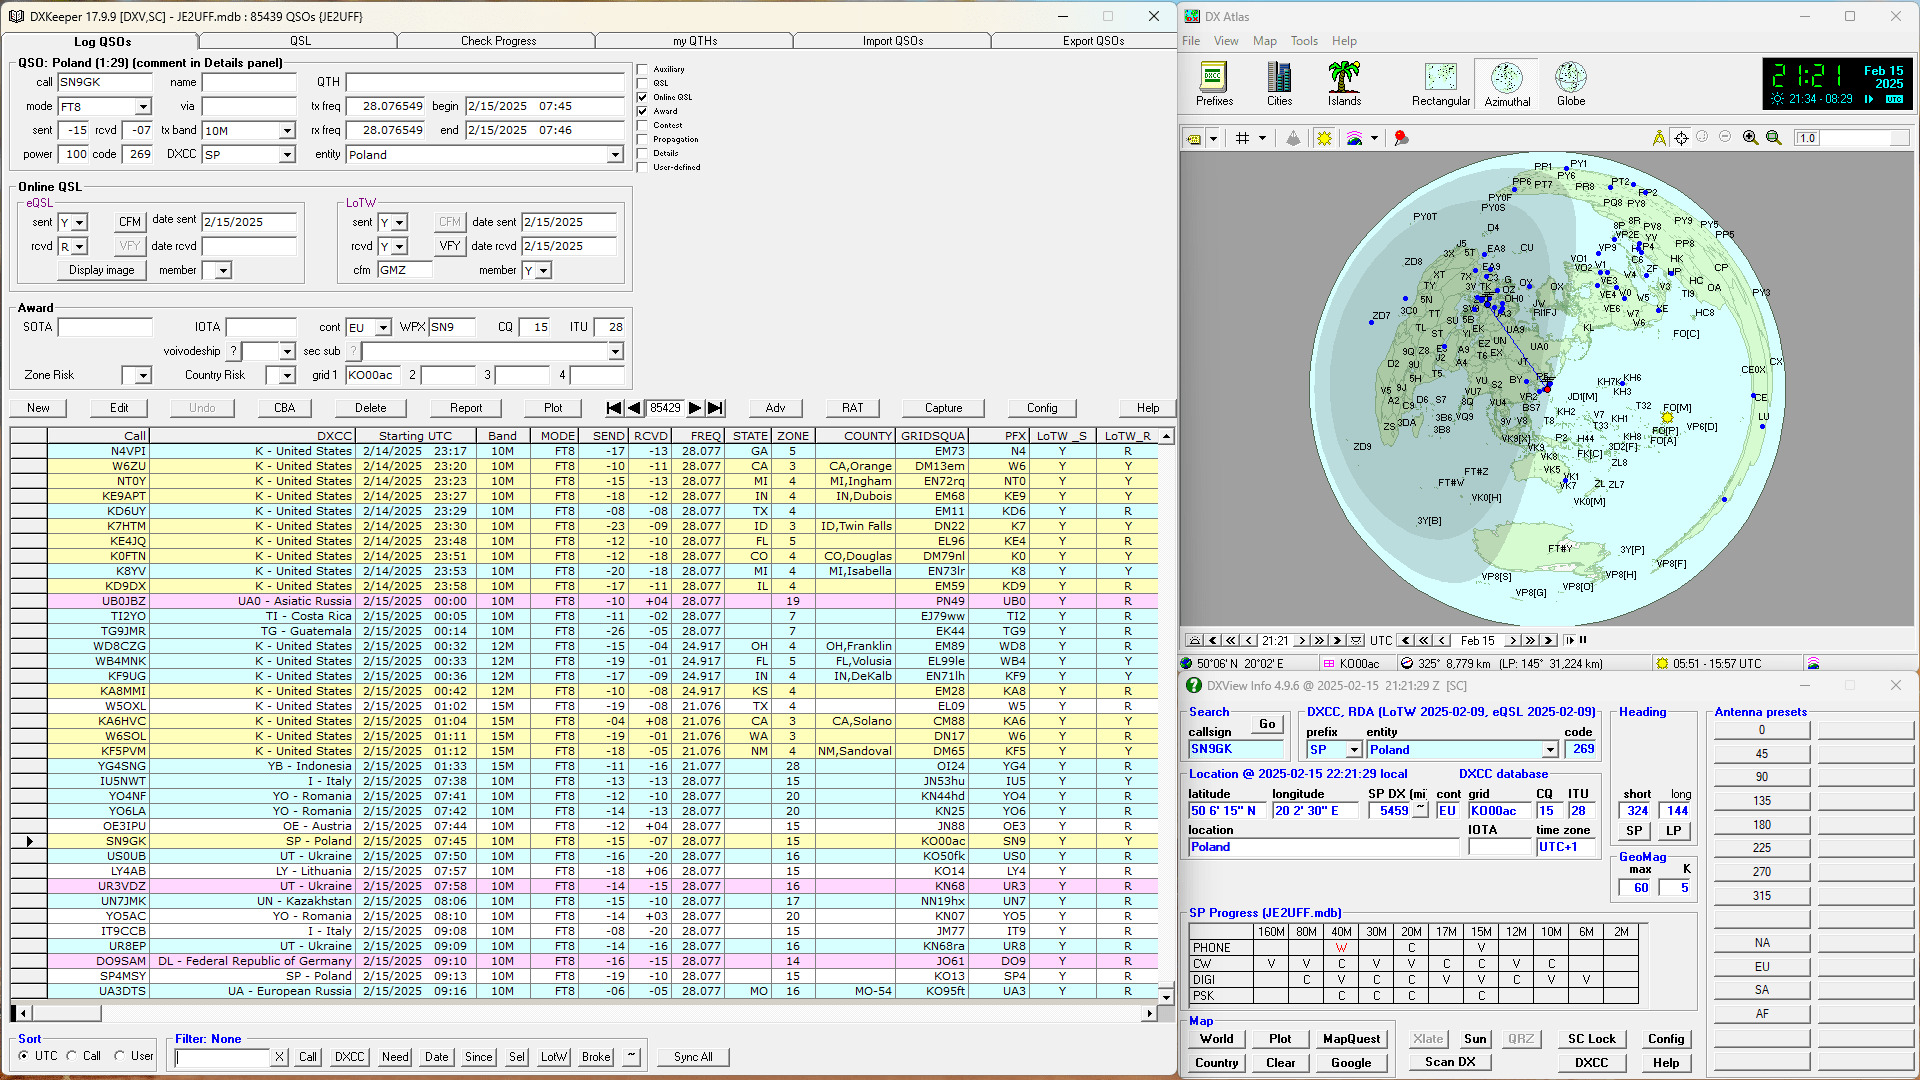1920x1080 pixels.
Task: Switch to Globe map view
Action: [1571, 84]
